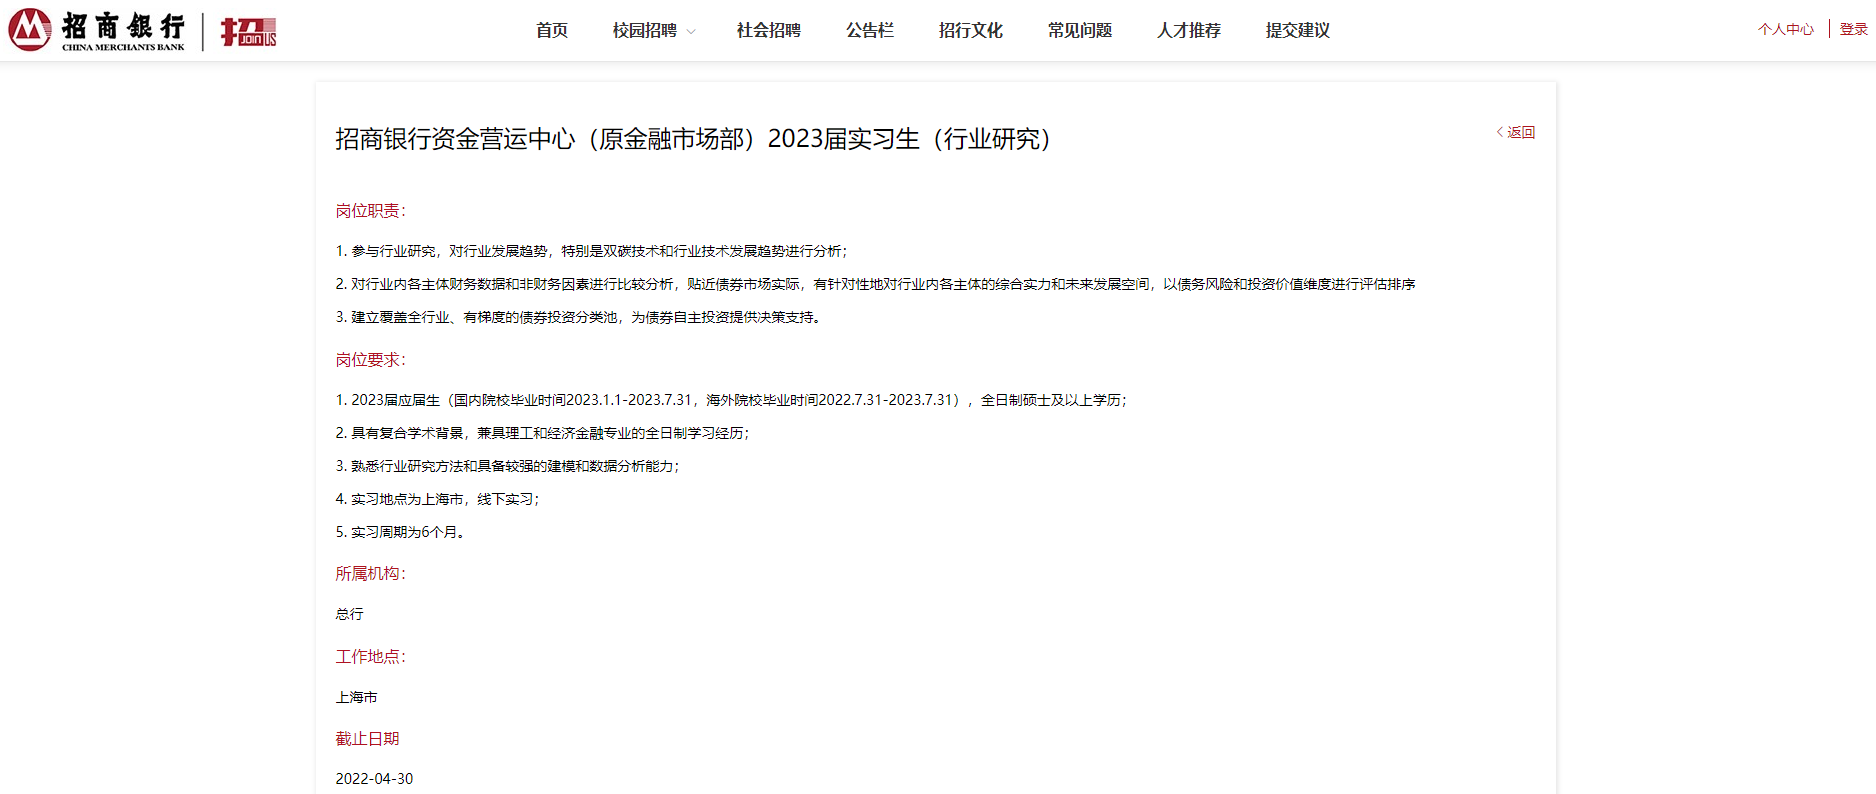Open the 校园招聘 menu
The image size is (1876, 794).
tap(645, 30)
